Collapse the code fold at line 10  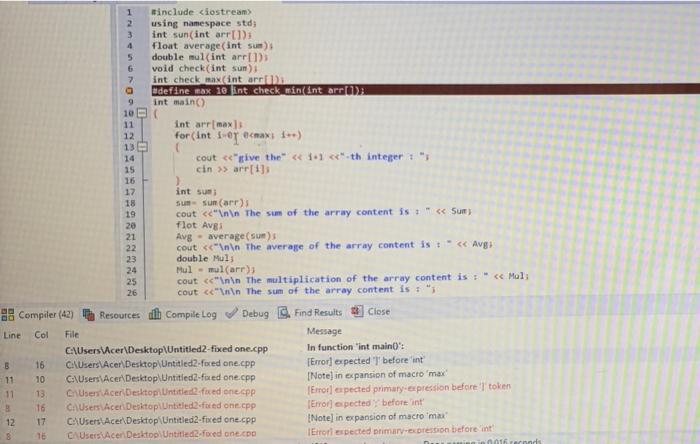point(142,113)
